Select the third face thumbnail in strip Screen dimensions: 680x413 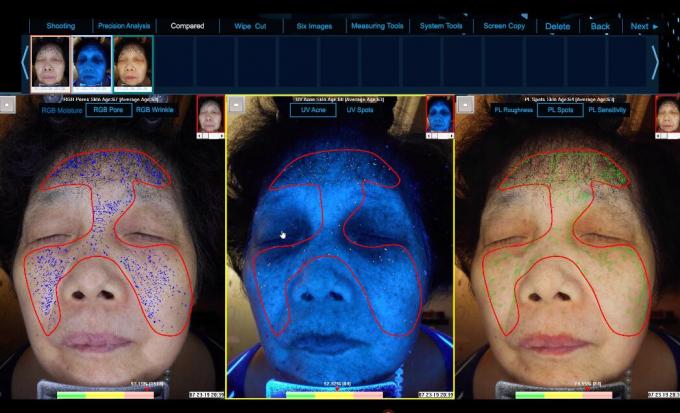(133, 64)
